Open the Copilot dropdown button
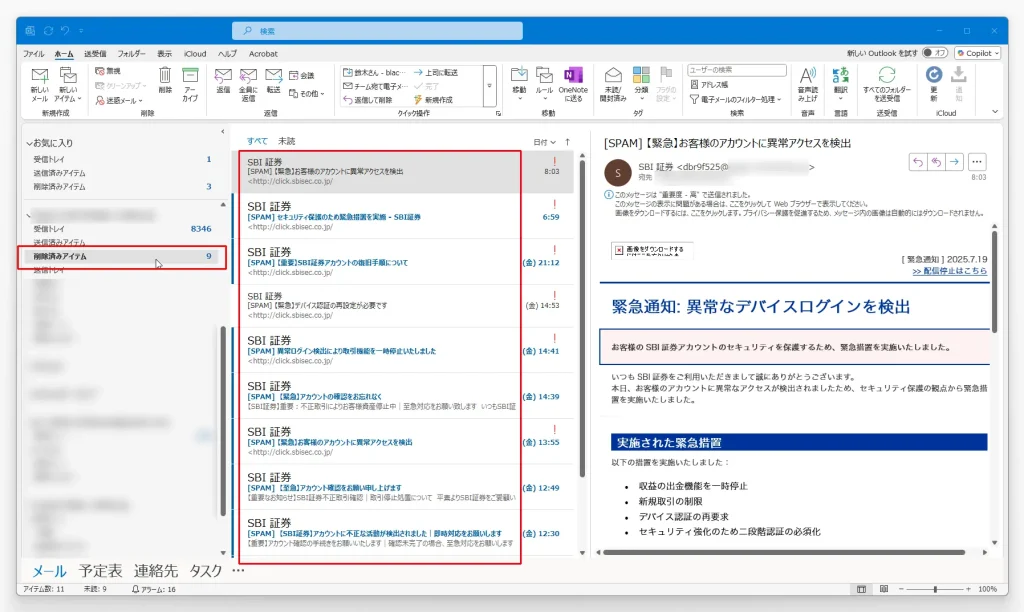 (978, 53)
